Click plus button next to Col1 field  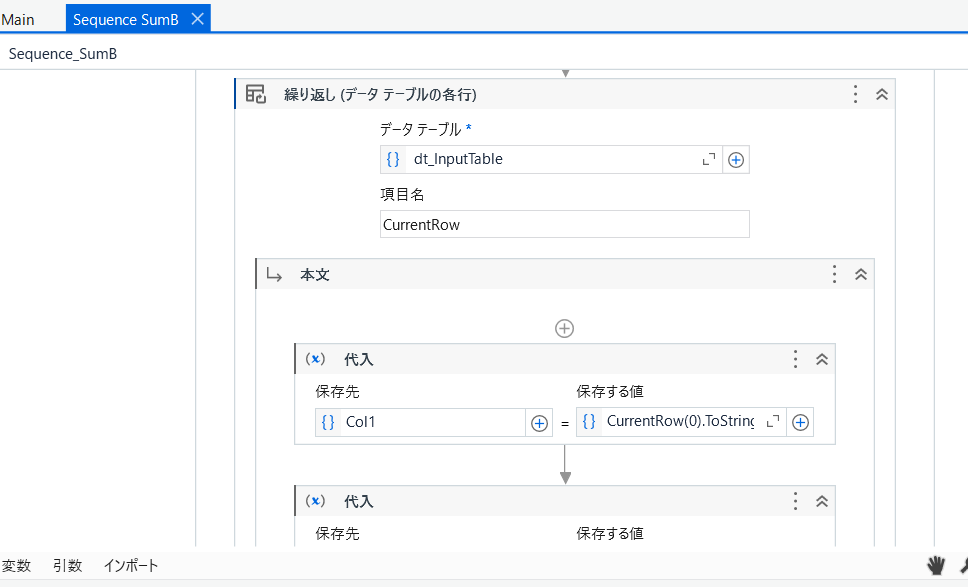click(x=539, y=423)
